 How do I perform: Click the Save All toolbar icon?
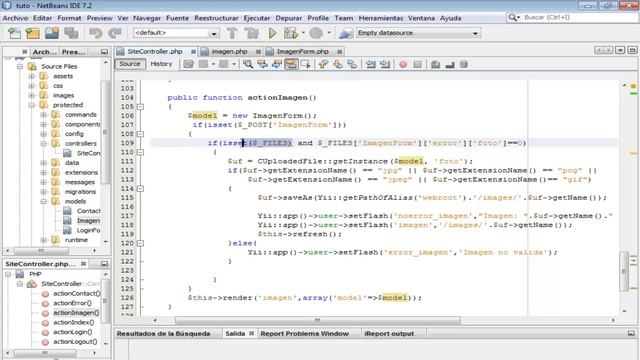pos(71,33)
